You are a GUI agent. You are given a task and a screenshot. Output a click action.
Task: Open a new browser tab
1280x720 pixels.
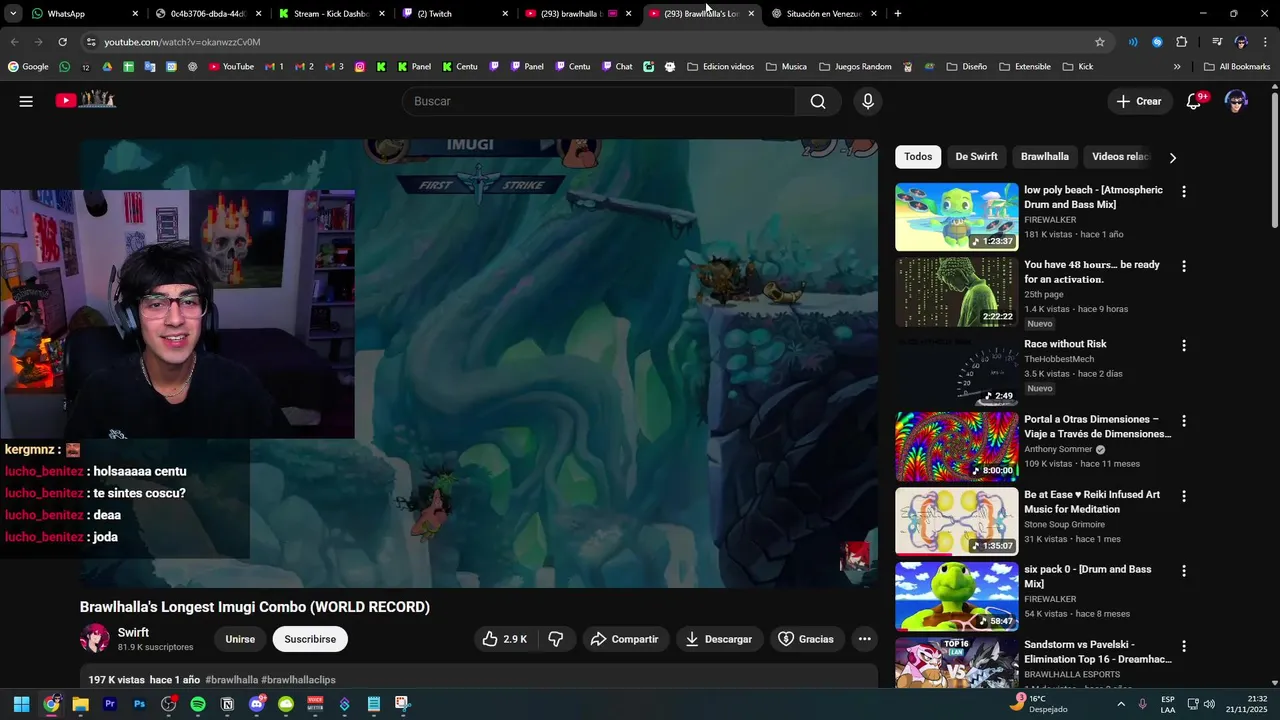897,14
